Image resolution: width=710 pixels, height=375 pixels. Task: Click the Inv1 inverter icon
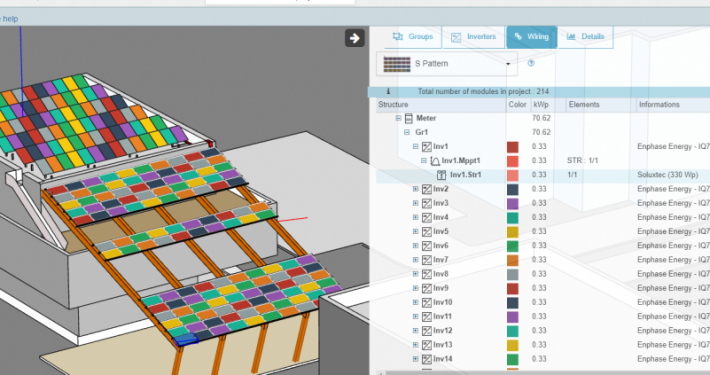(x=427, y=147)
